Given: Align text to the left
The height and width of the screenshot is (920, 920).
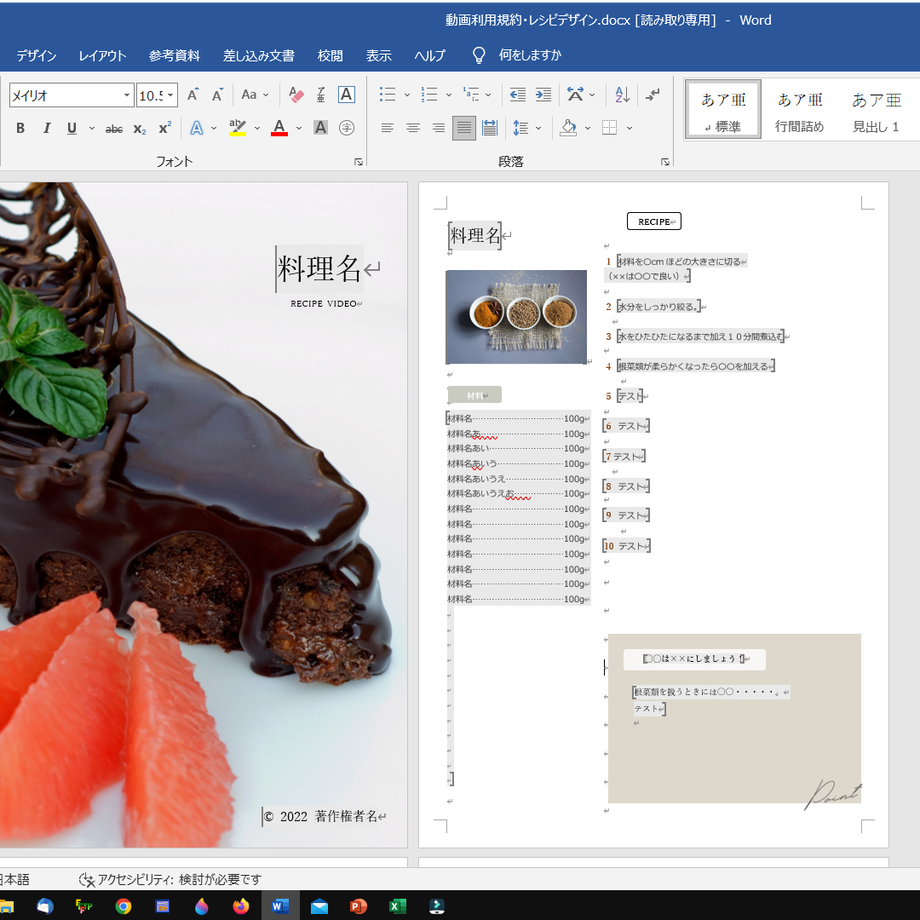Looking at the screenshot, I should coord(387,128).
